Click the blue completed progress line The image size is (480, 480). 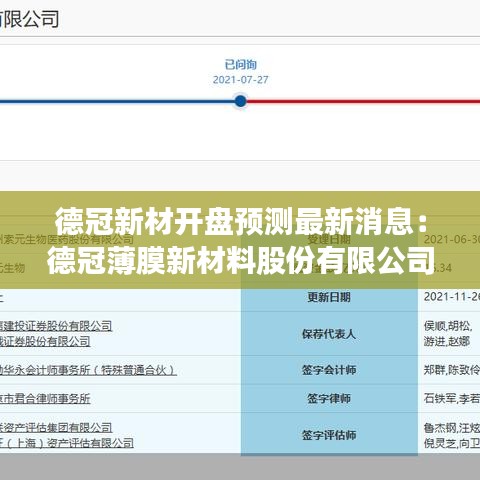[x=117, y=101]
